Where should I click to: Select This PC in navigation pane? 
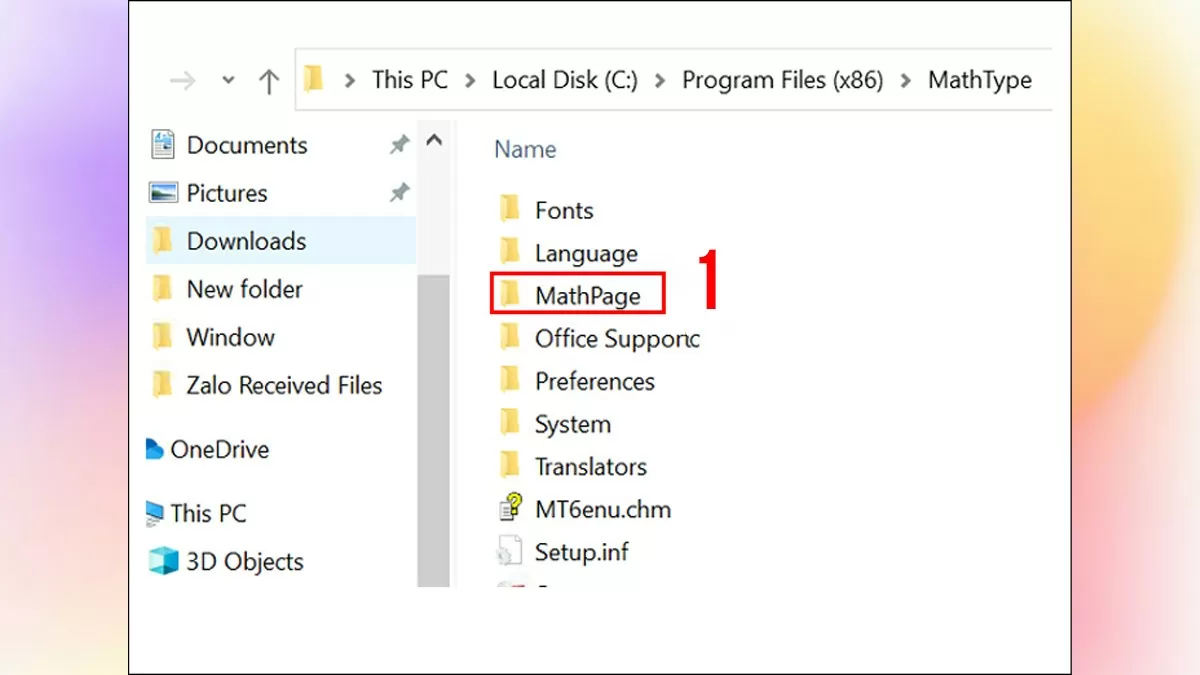tap(207, 513)
